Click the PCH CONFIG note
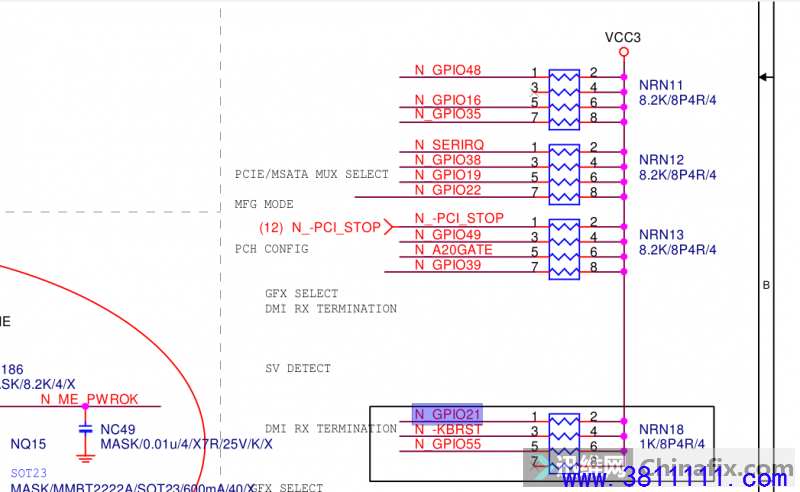 271,249
